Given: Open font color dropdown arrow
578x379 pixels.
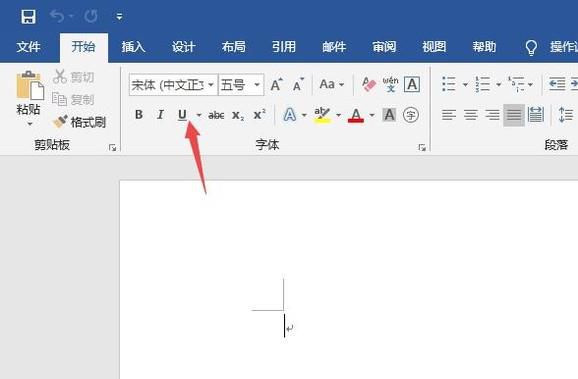Looking at the screenshot, I should [372, 115].
